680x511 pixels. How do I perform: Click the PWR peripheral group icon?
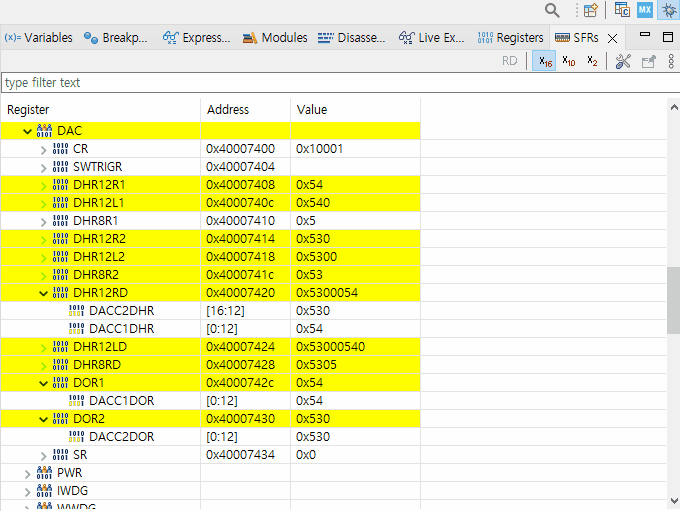pyautogui.click(x=44, y=472)
